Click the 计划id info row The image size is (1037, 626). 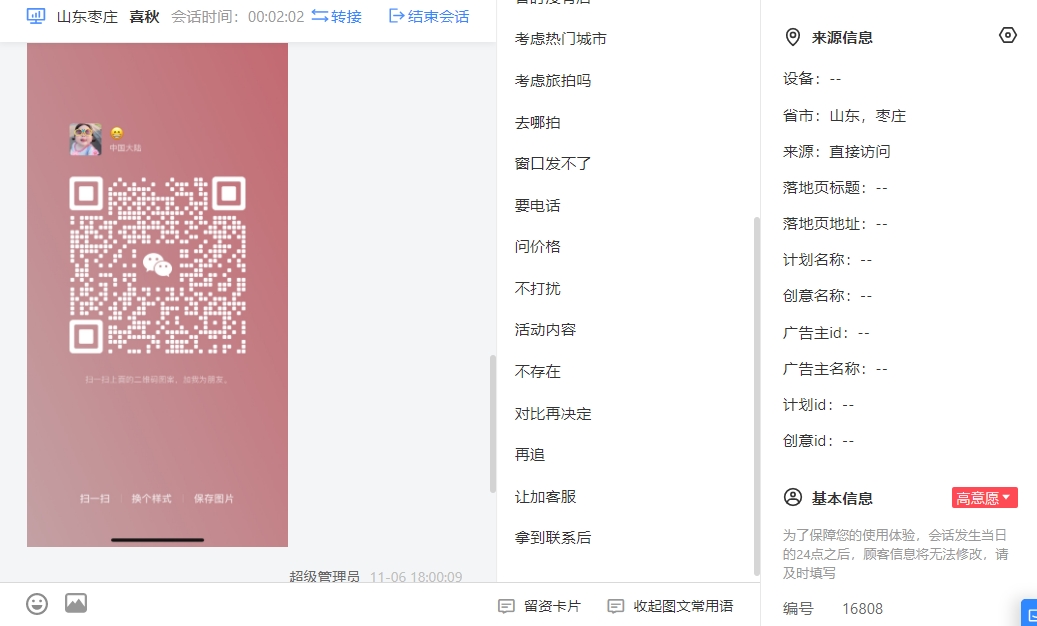(x=819, y=405)
